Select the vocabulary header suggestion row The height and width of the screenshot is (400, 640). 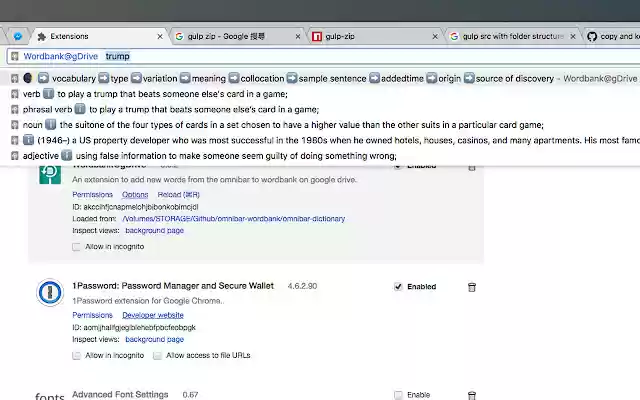click(320, 78)
